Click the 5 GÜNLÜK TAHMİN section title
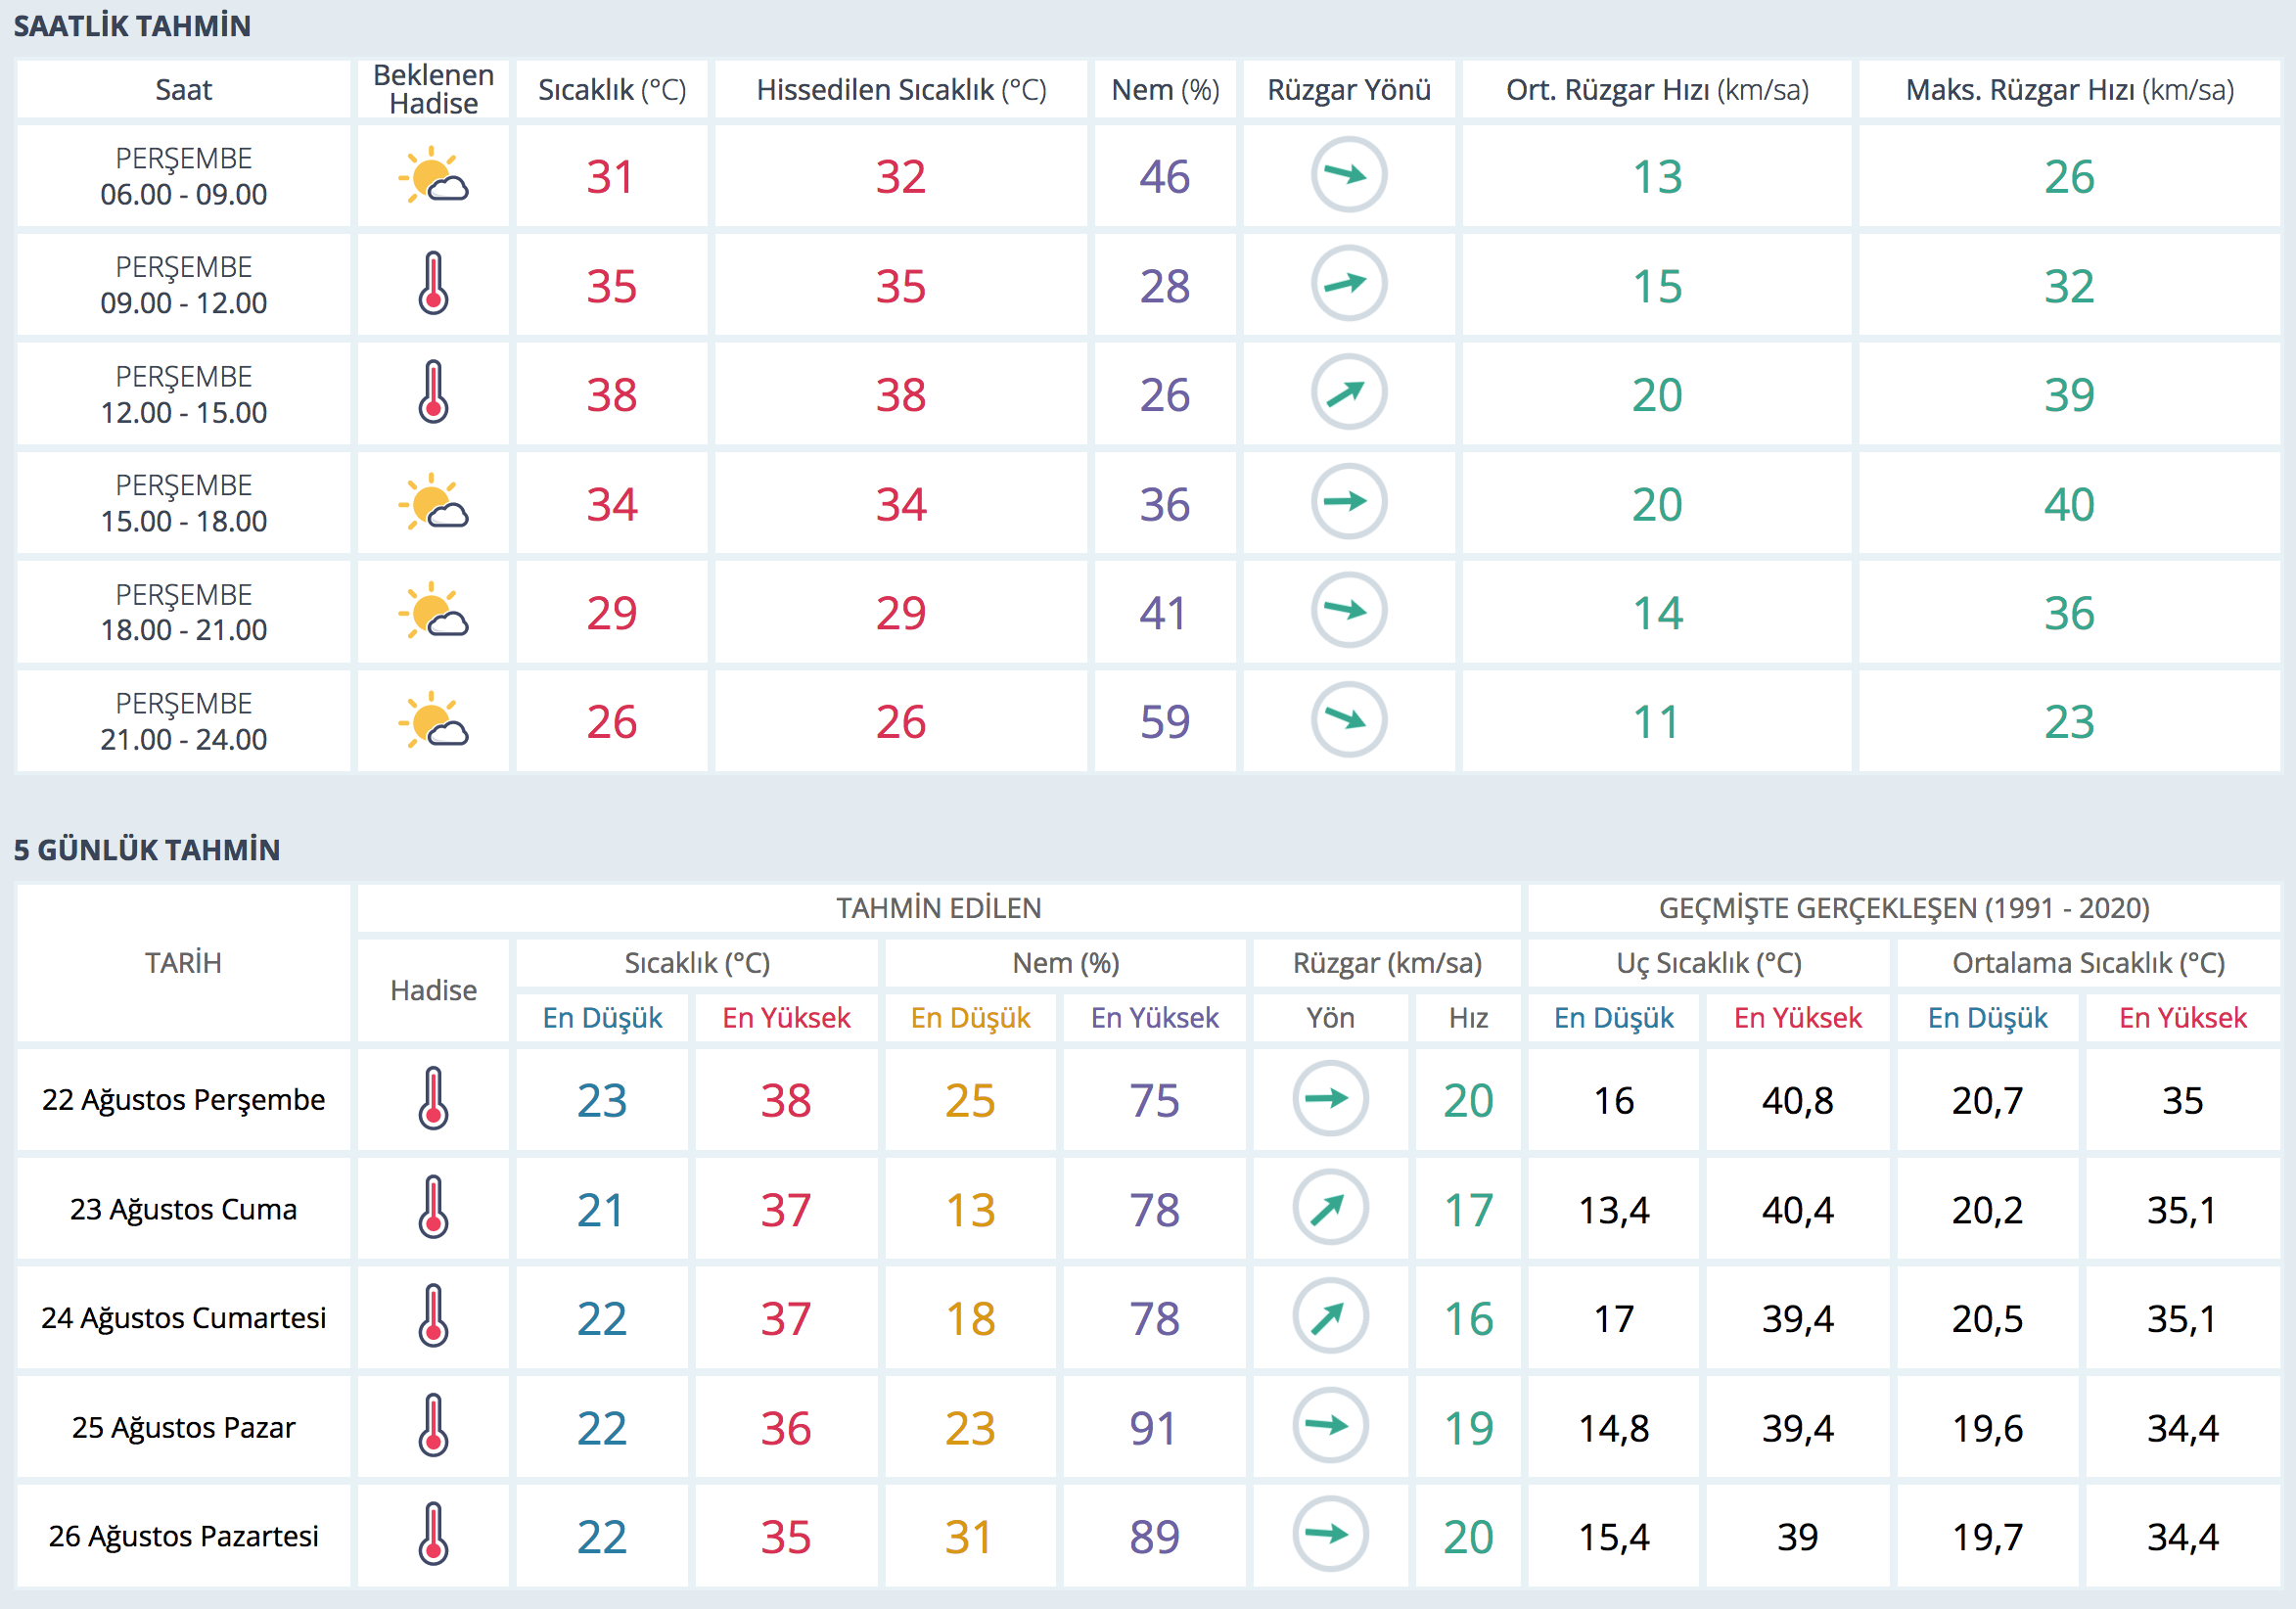Viewport: 2296px width, 1609px height. 147,850
